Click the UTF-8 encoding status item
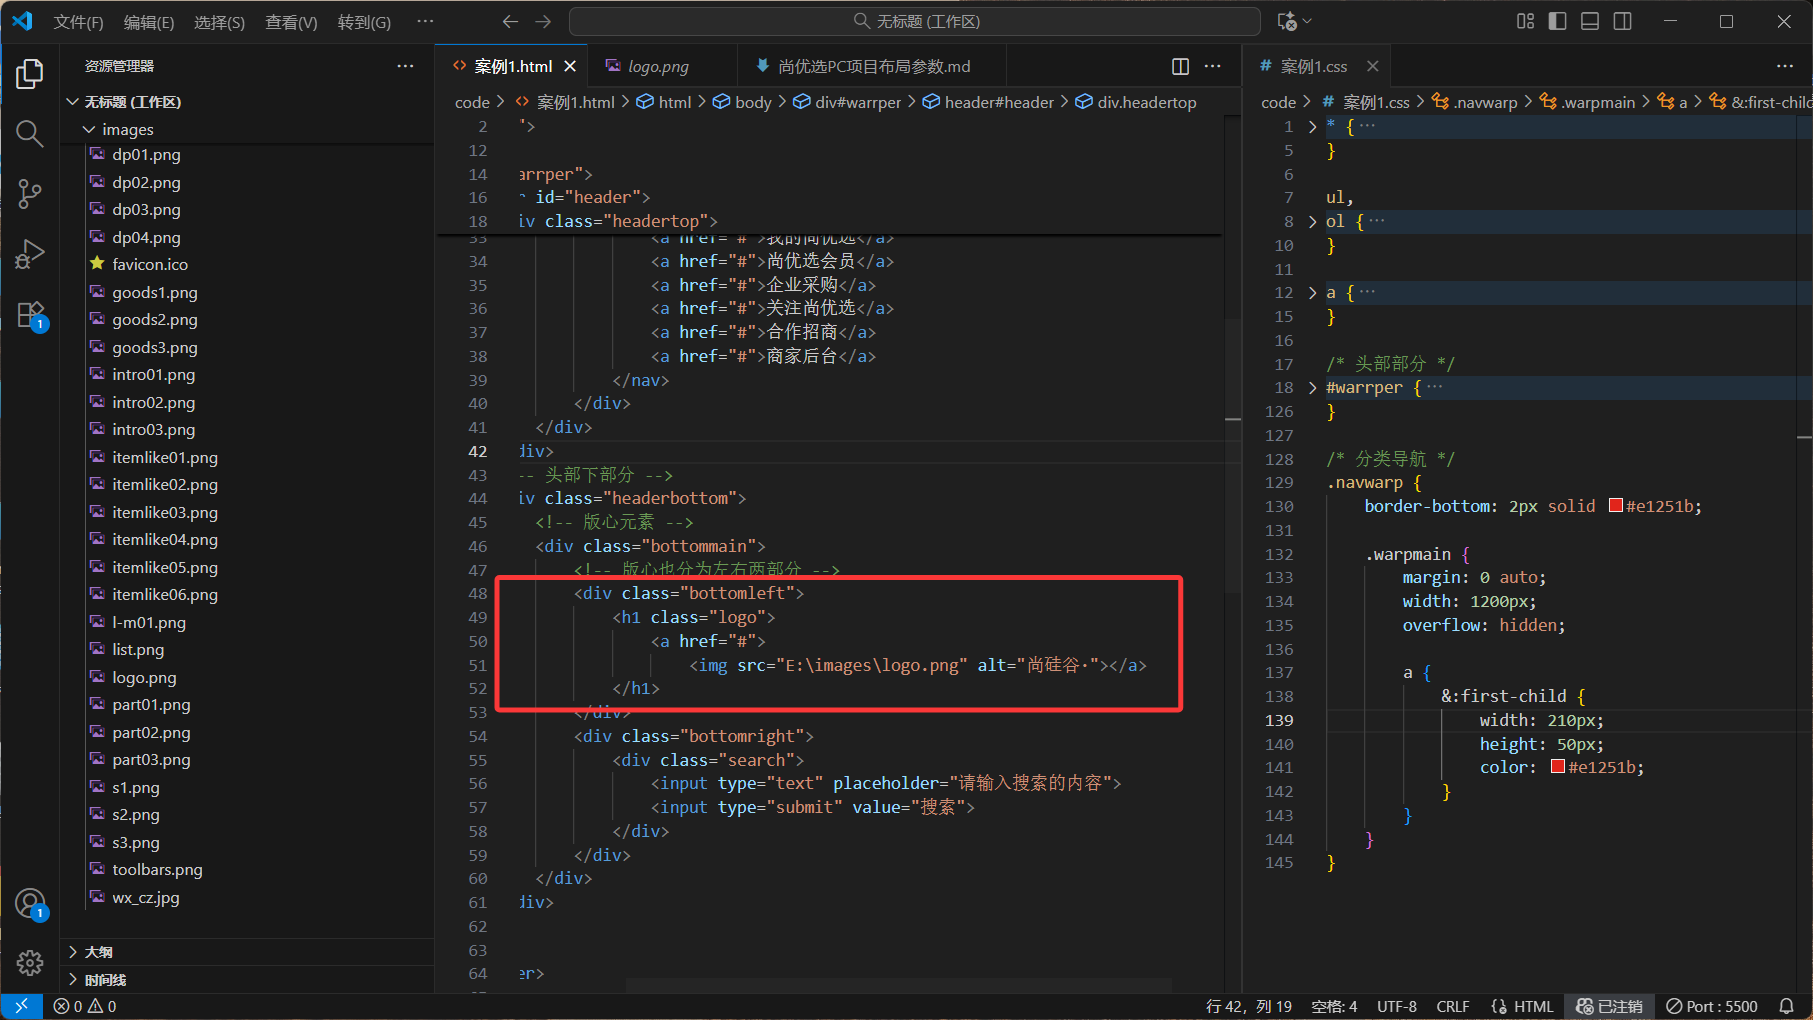The image size is (1813, 1020). [x=1397, y=1006]
